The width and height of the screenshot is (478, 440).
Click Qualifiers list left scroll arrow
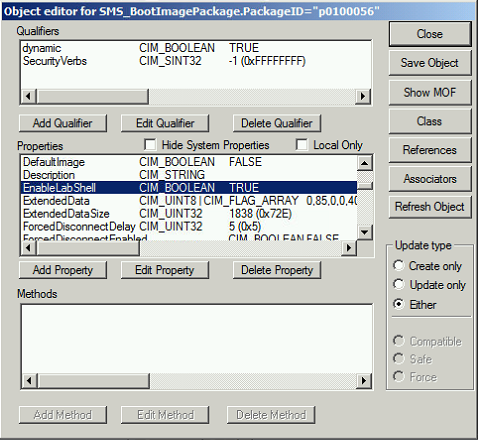(x=28, y=96)
